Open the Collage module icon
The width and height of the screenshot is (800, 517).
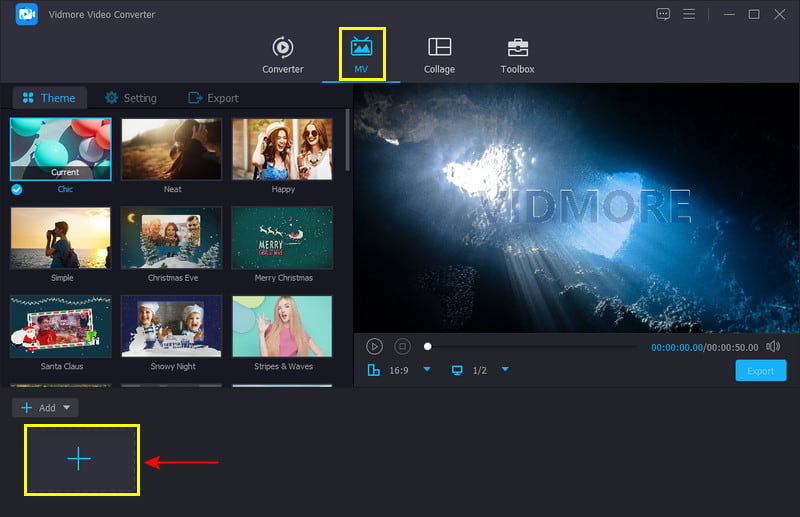(439, 48)
